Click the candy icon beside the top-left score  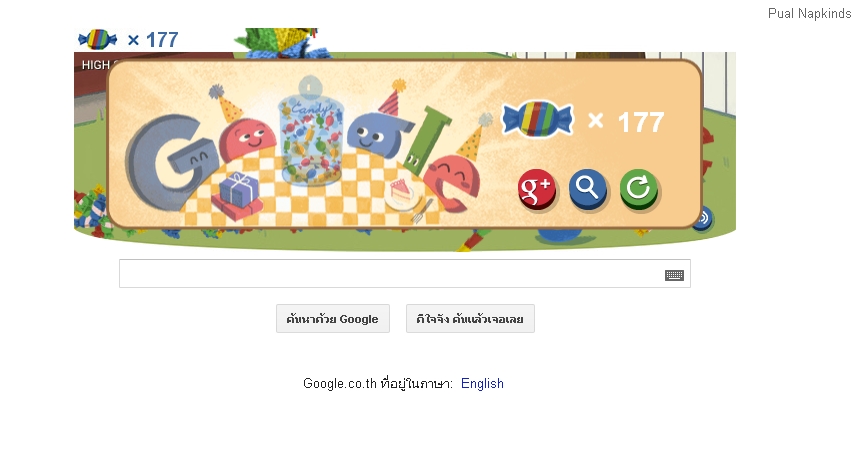coord(98,39)
